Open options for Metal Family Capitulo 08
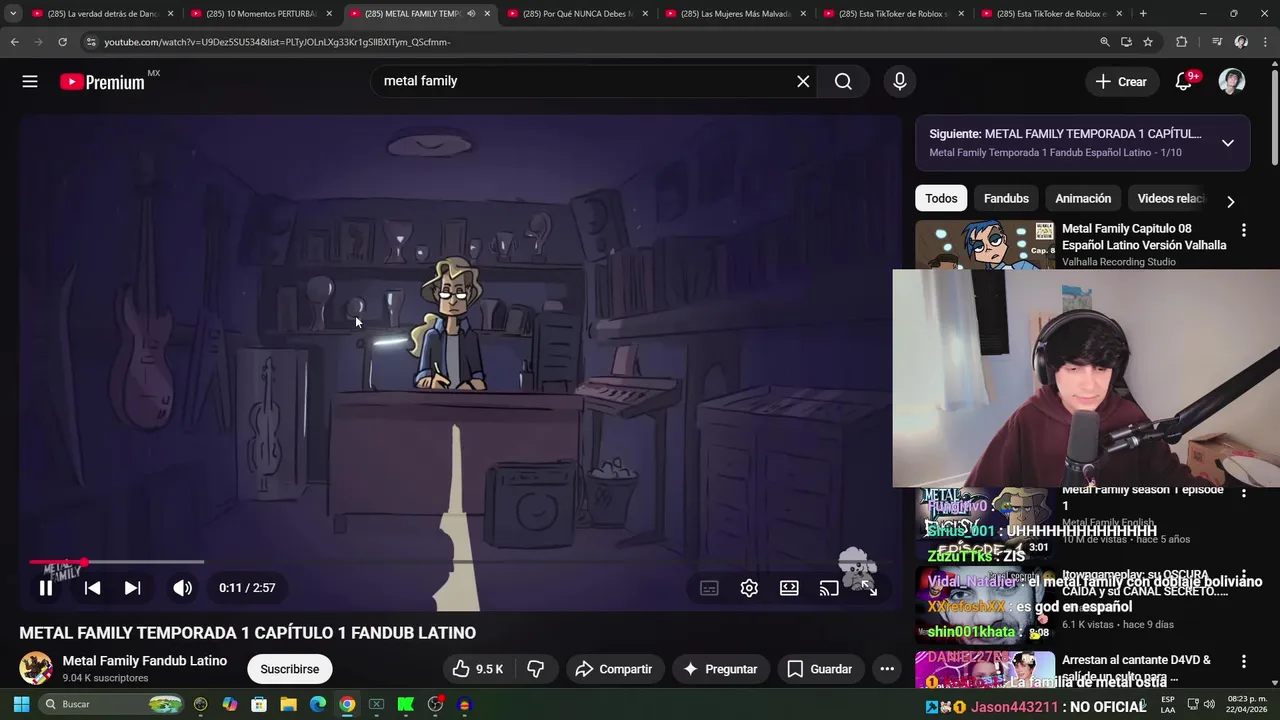Screen dimensions: 1280x720 pos(1244,230)
